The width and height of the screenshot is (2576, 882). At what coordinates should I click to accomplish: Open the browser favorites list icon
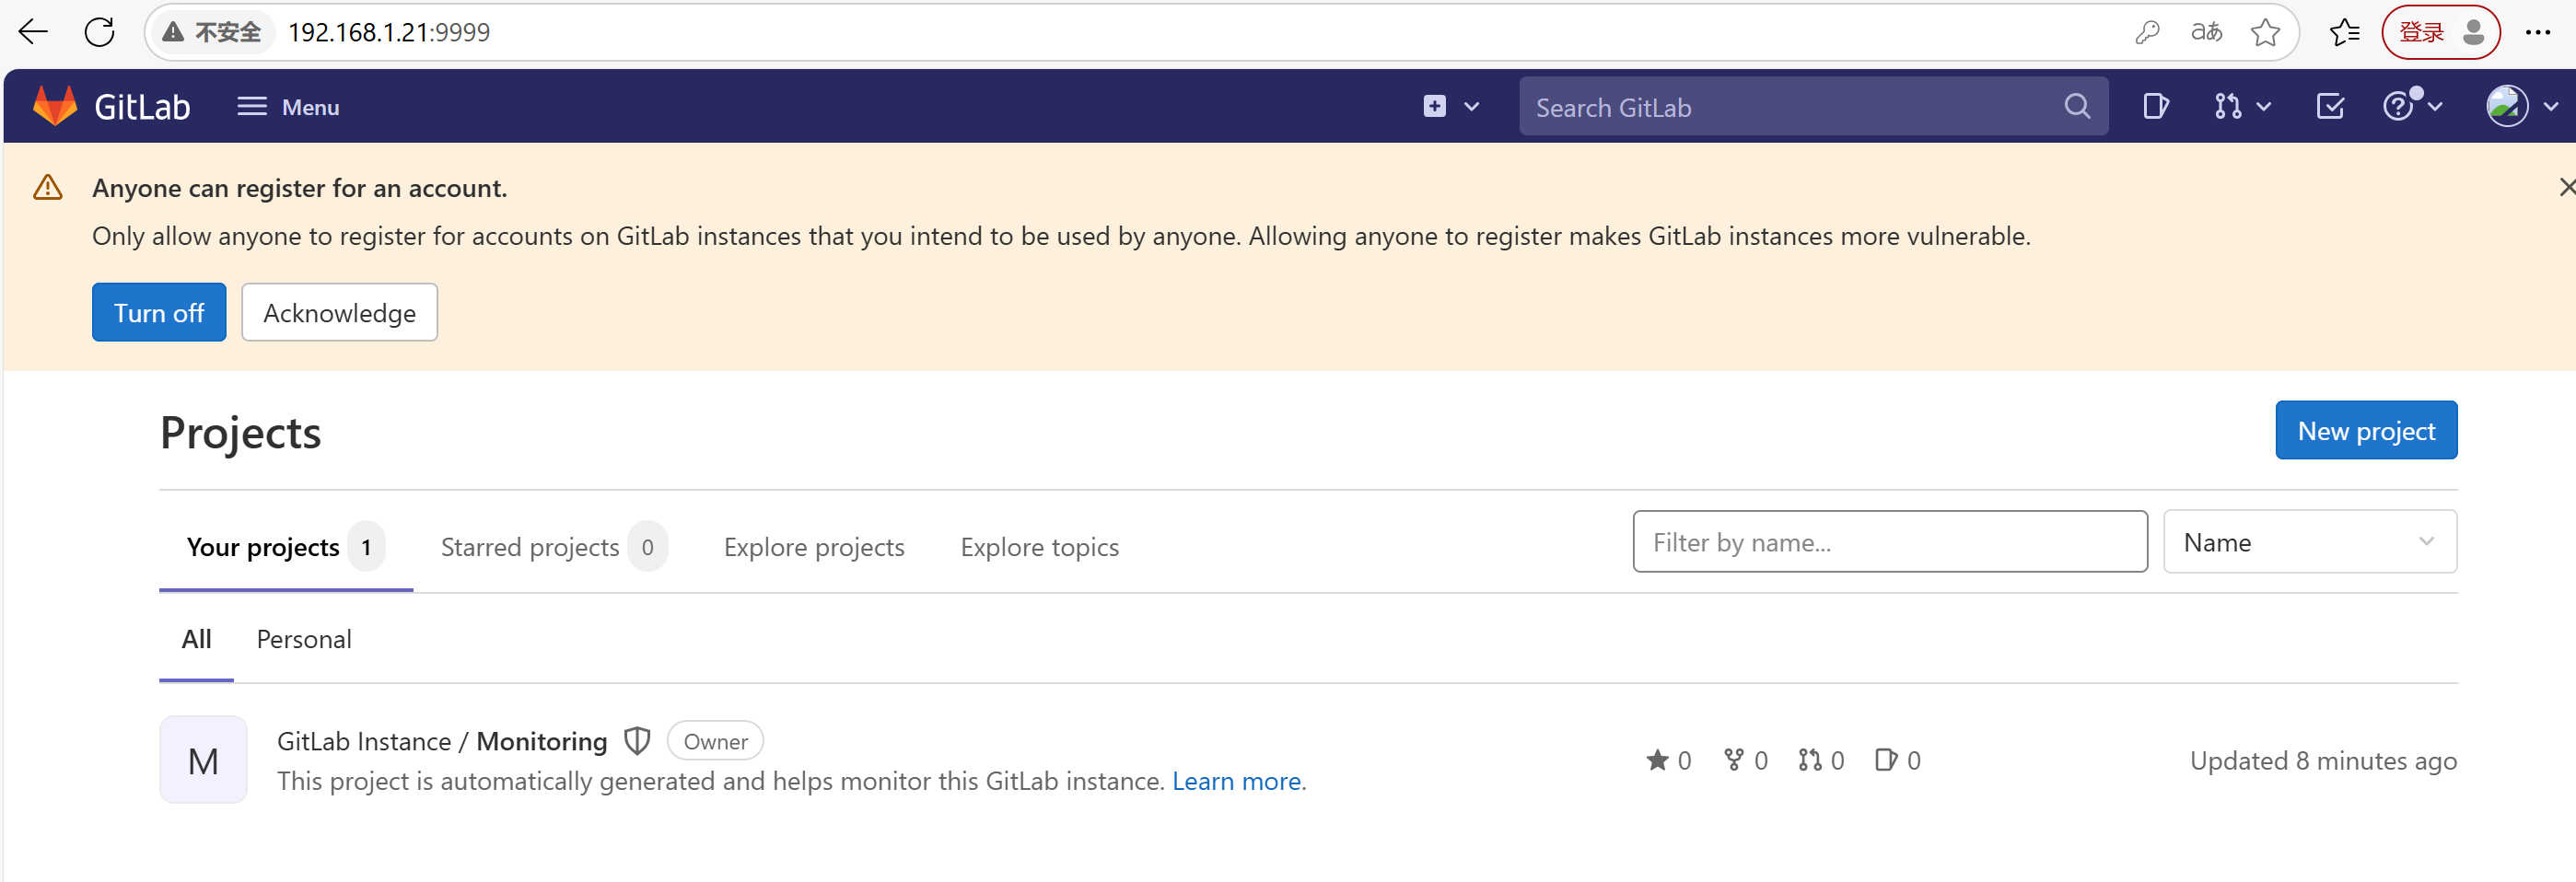[x=2345, y=33]
